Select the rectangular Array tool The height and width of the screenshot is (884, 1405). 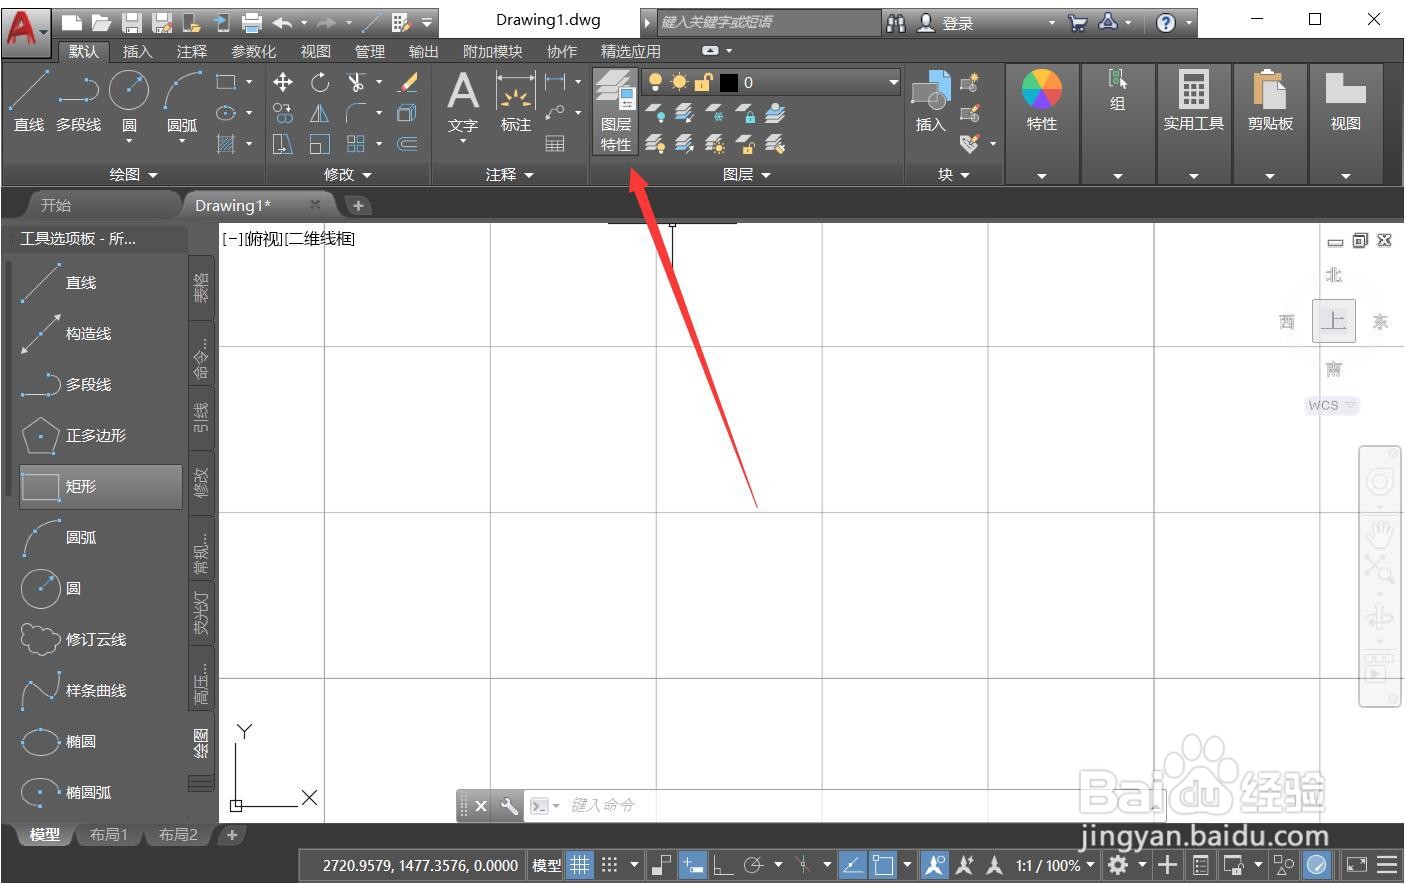pyautogui.click(x=356, y=144)
